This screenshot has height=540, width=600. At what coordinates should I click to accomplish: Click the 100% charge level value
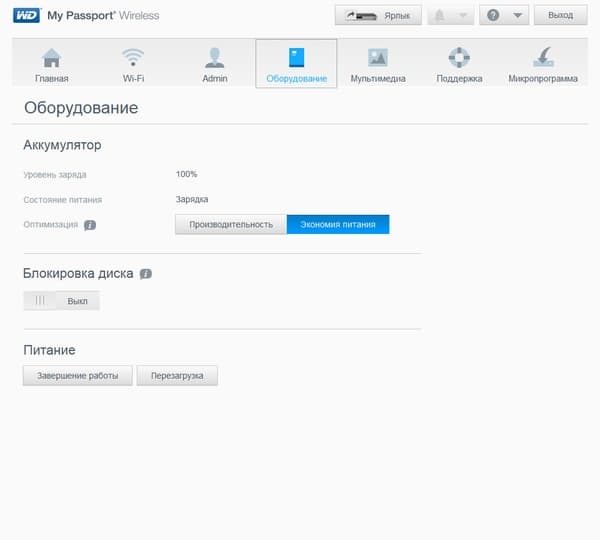[x=186, y=174]
